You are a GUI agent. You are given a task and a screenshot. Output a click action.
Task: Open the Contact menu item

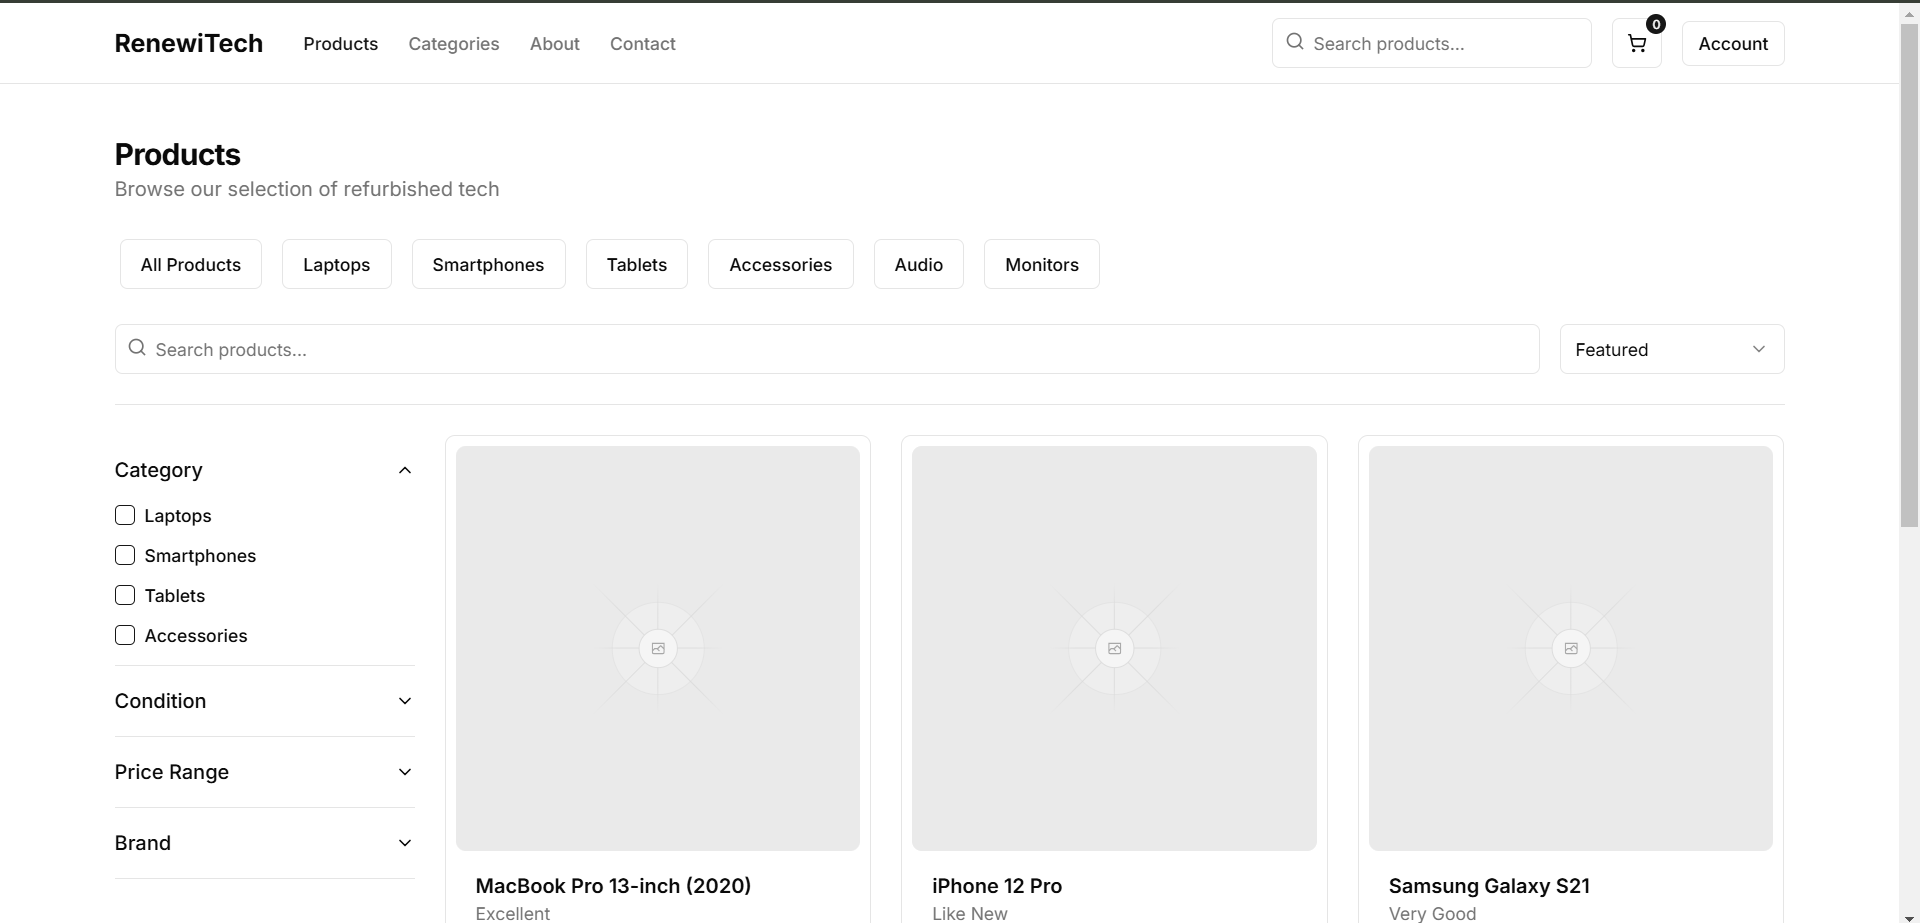(642, 43)
